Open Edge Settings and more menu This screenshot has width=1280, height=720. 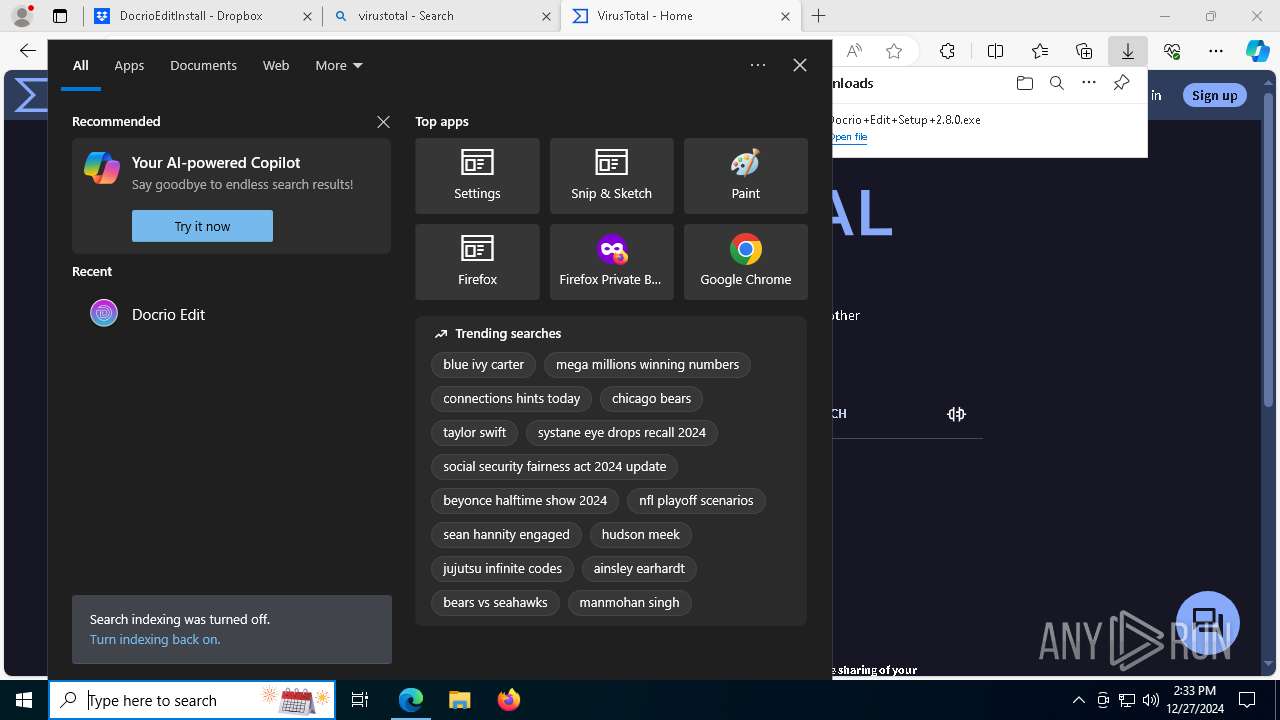click(x=1216, y=51)
